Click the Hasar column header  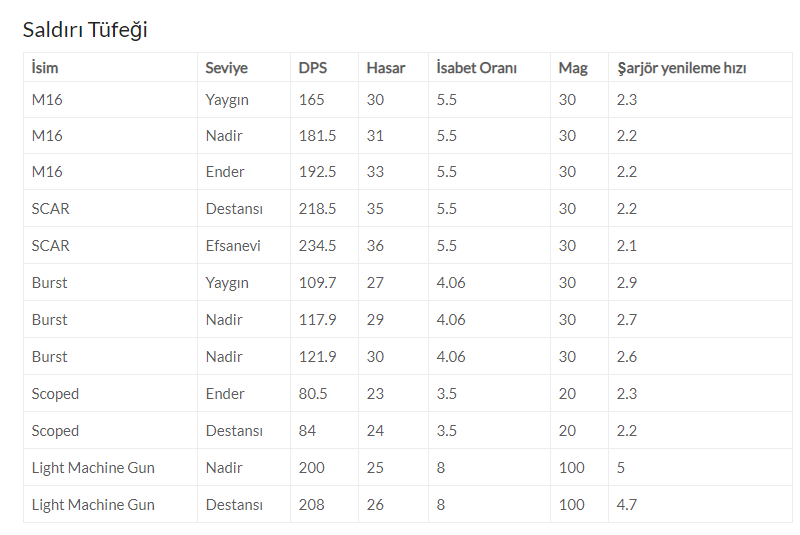(386, 67)
